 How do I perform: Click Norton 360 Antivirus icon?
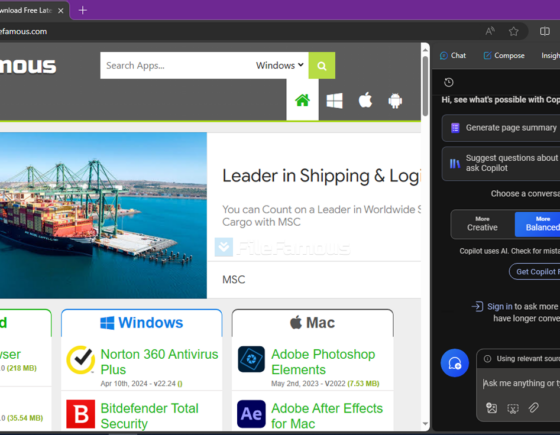(81, 359)
